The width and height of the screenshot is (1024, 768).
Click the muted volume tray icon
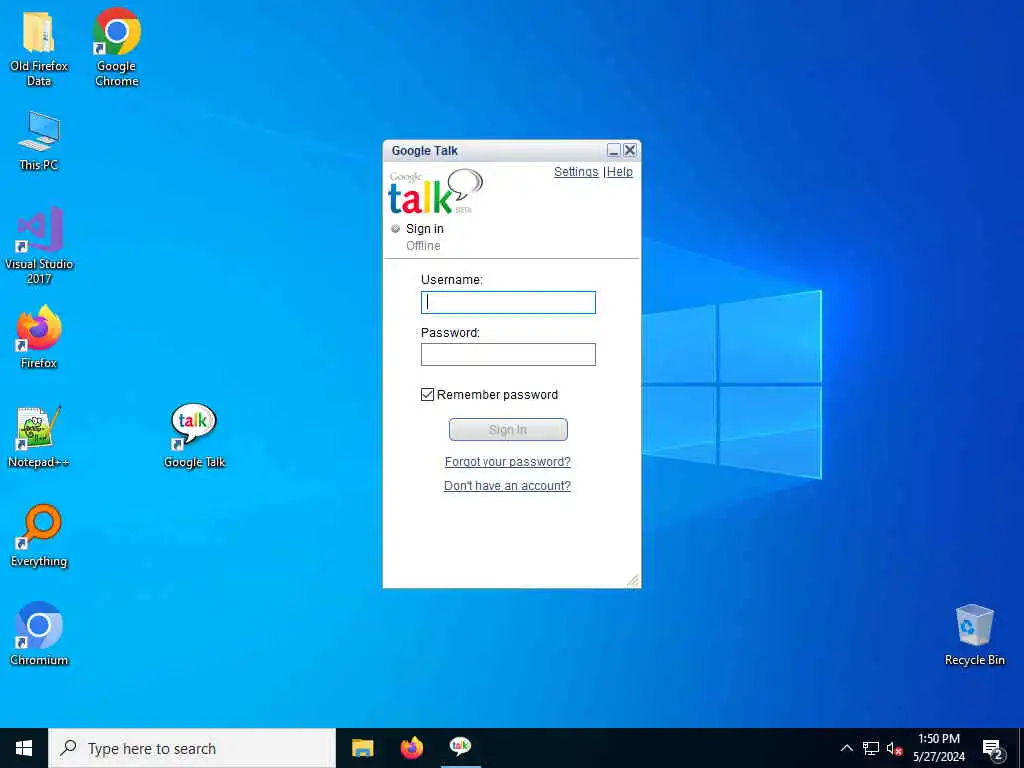coord(894,748)
